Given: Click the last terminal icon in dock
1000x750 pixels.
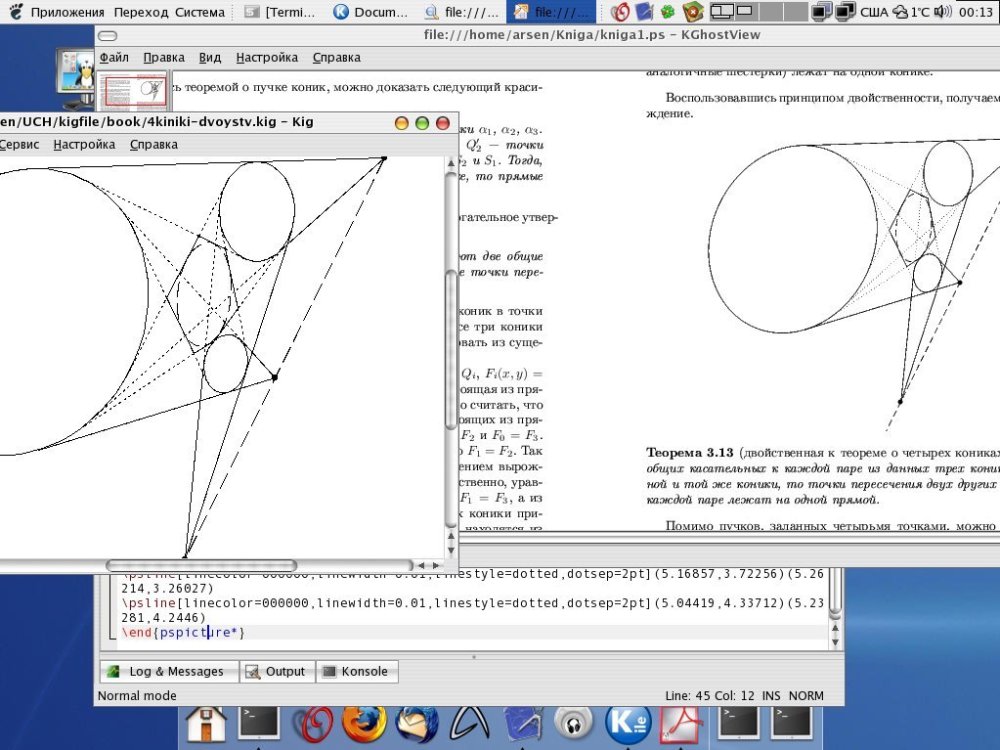Looking at the screenshot, I should click(x=792, y=723).
